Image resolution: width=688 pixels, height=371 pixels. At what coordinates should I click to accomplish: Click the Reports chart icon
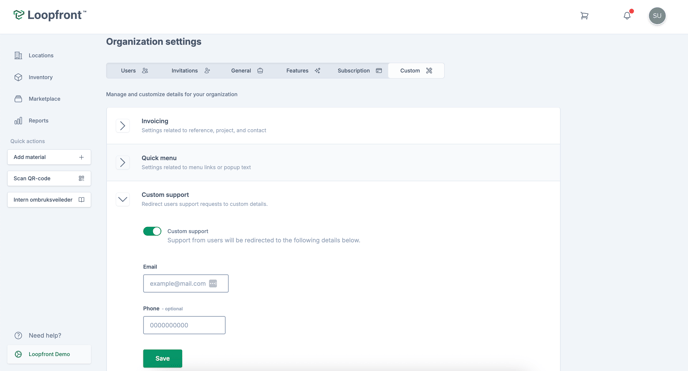[18, 121]
